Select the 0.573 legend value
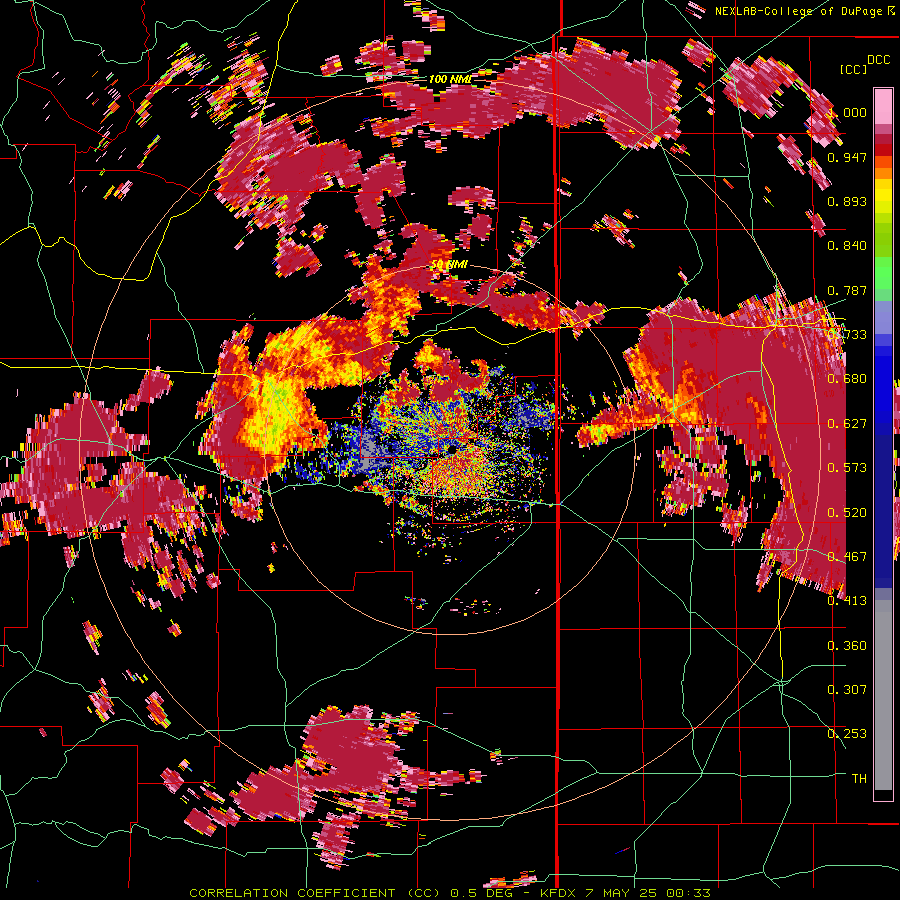 (847, 468)
